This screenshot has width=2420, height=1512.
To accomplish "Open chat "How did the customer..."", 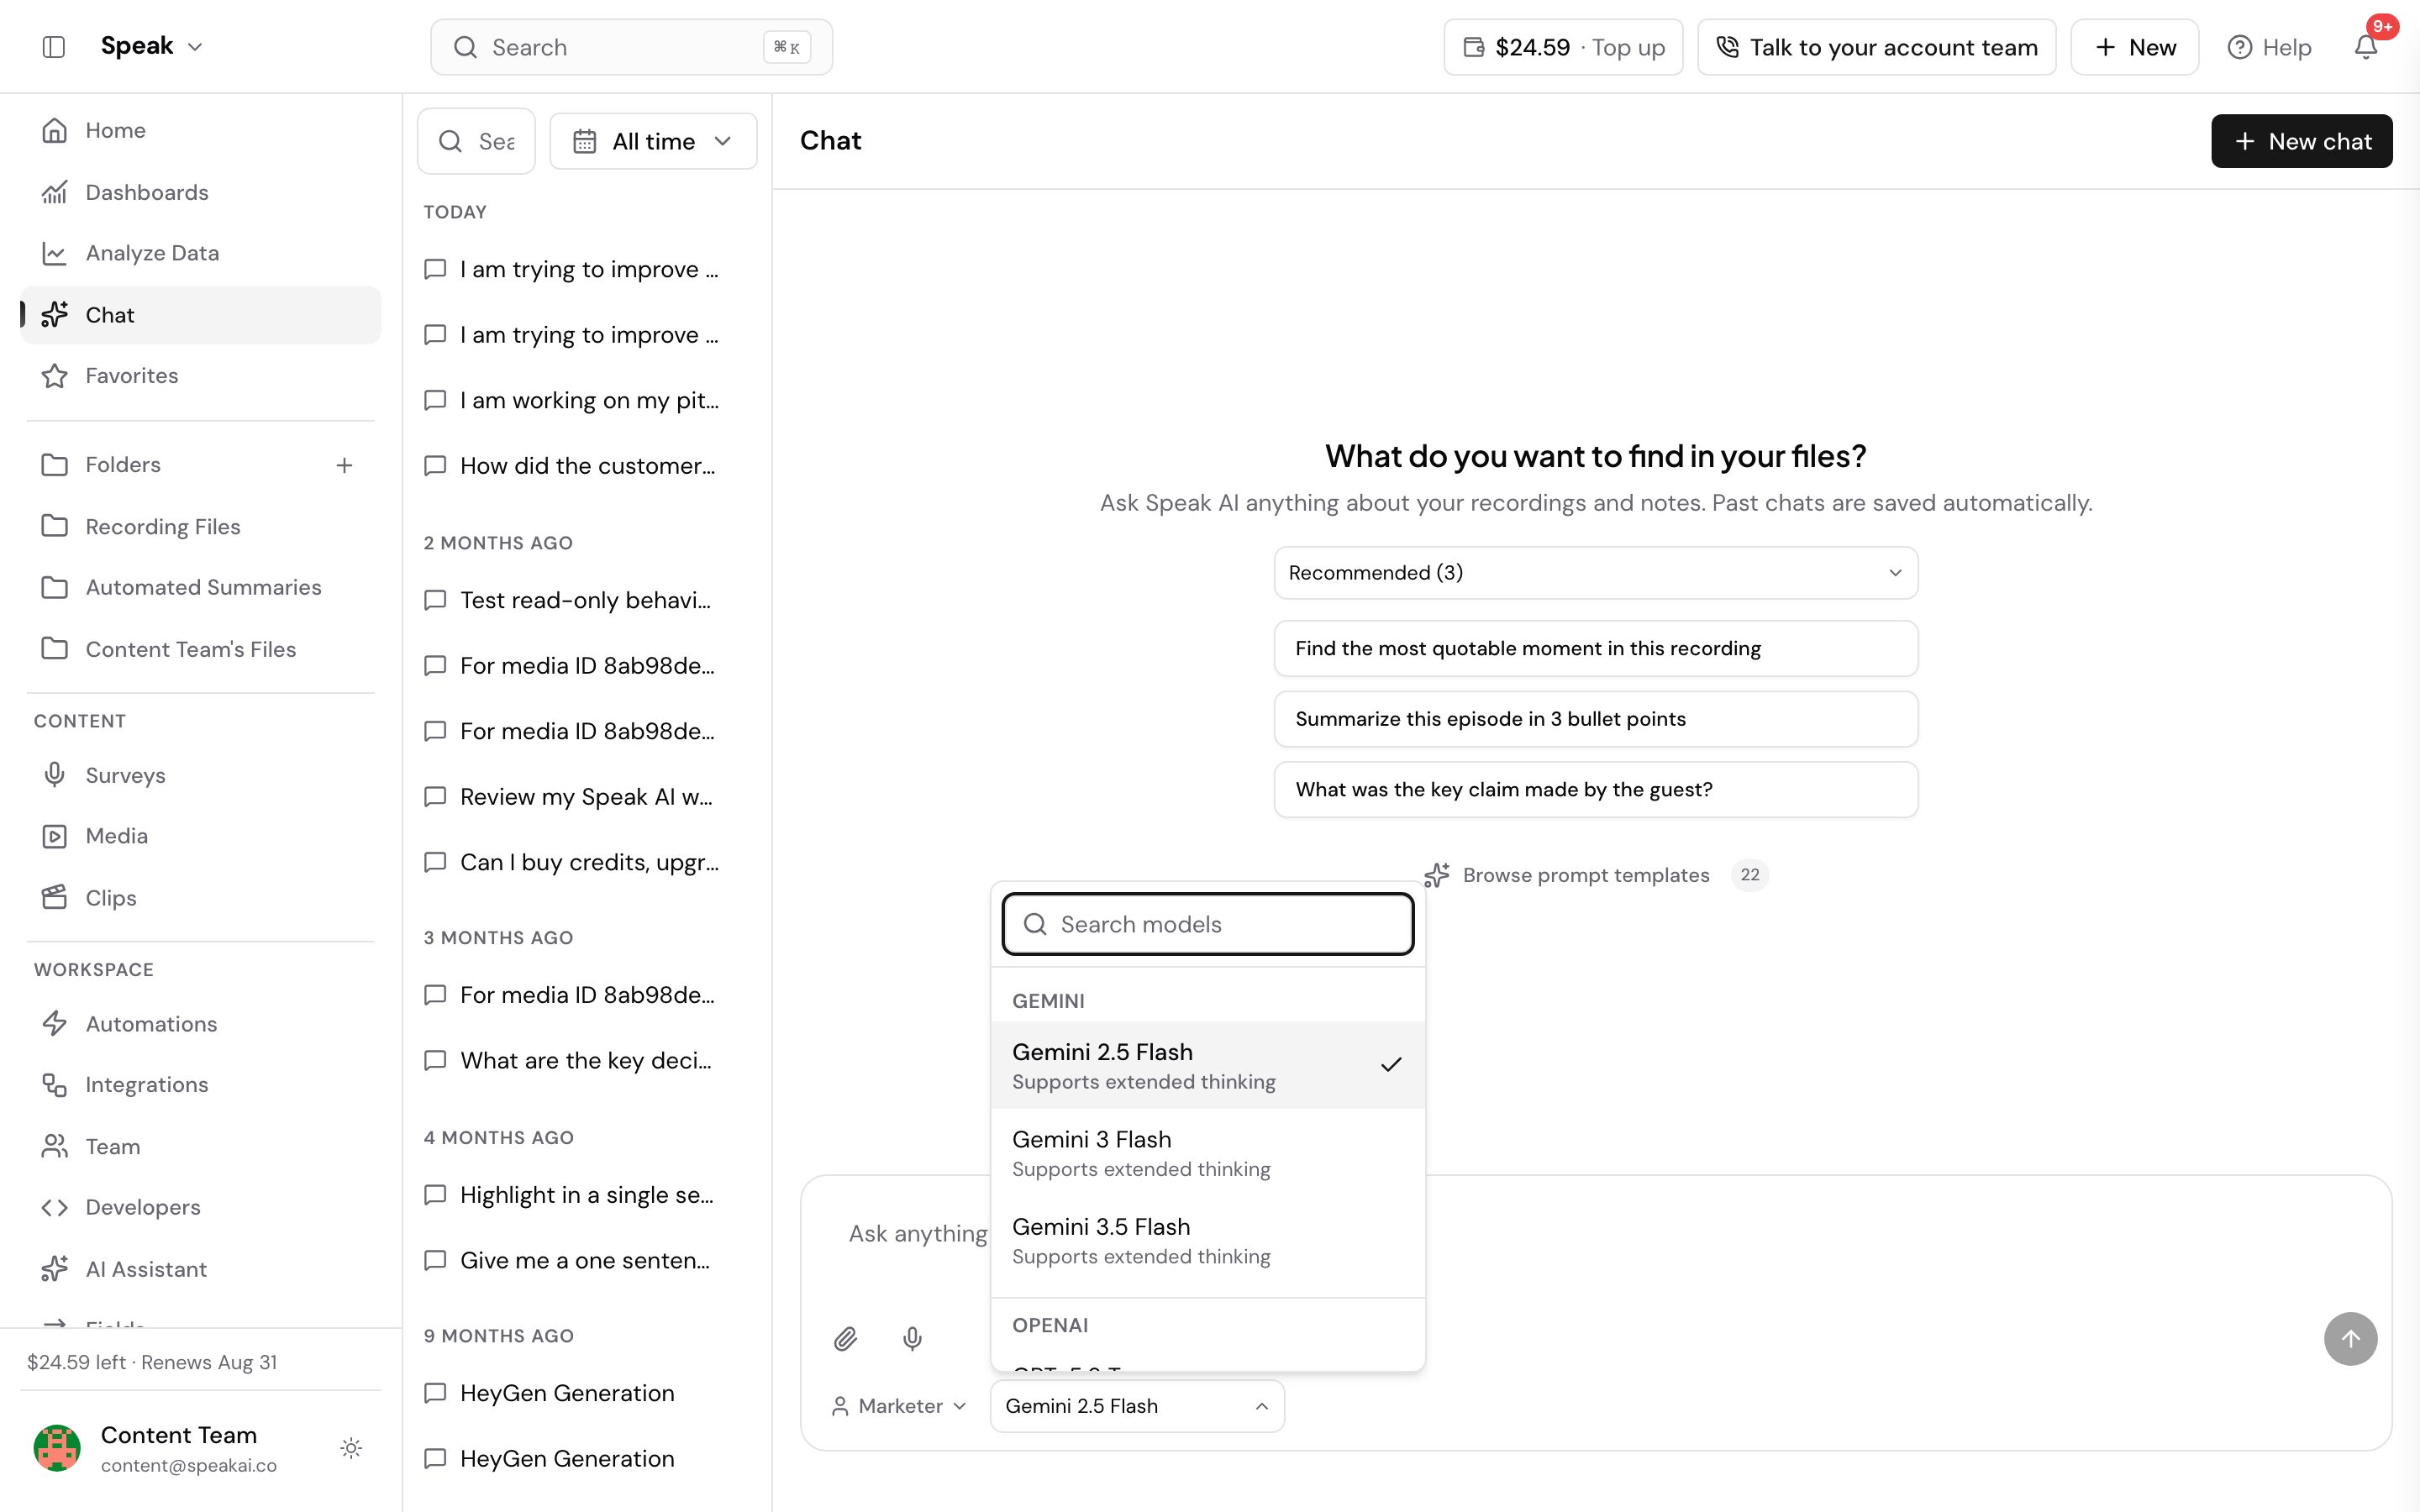I will point(572,466).
